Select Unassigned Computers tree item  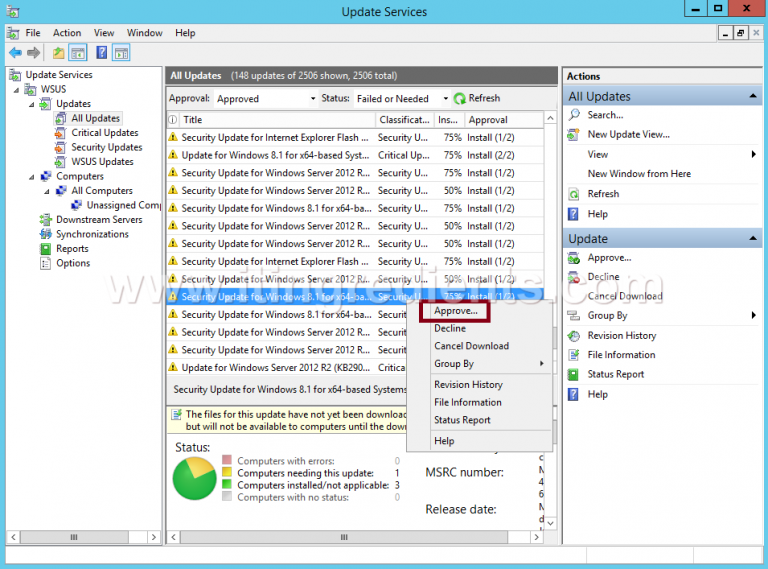click(x=123, y=205)
